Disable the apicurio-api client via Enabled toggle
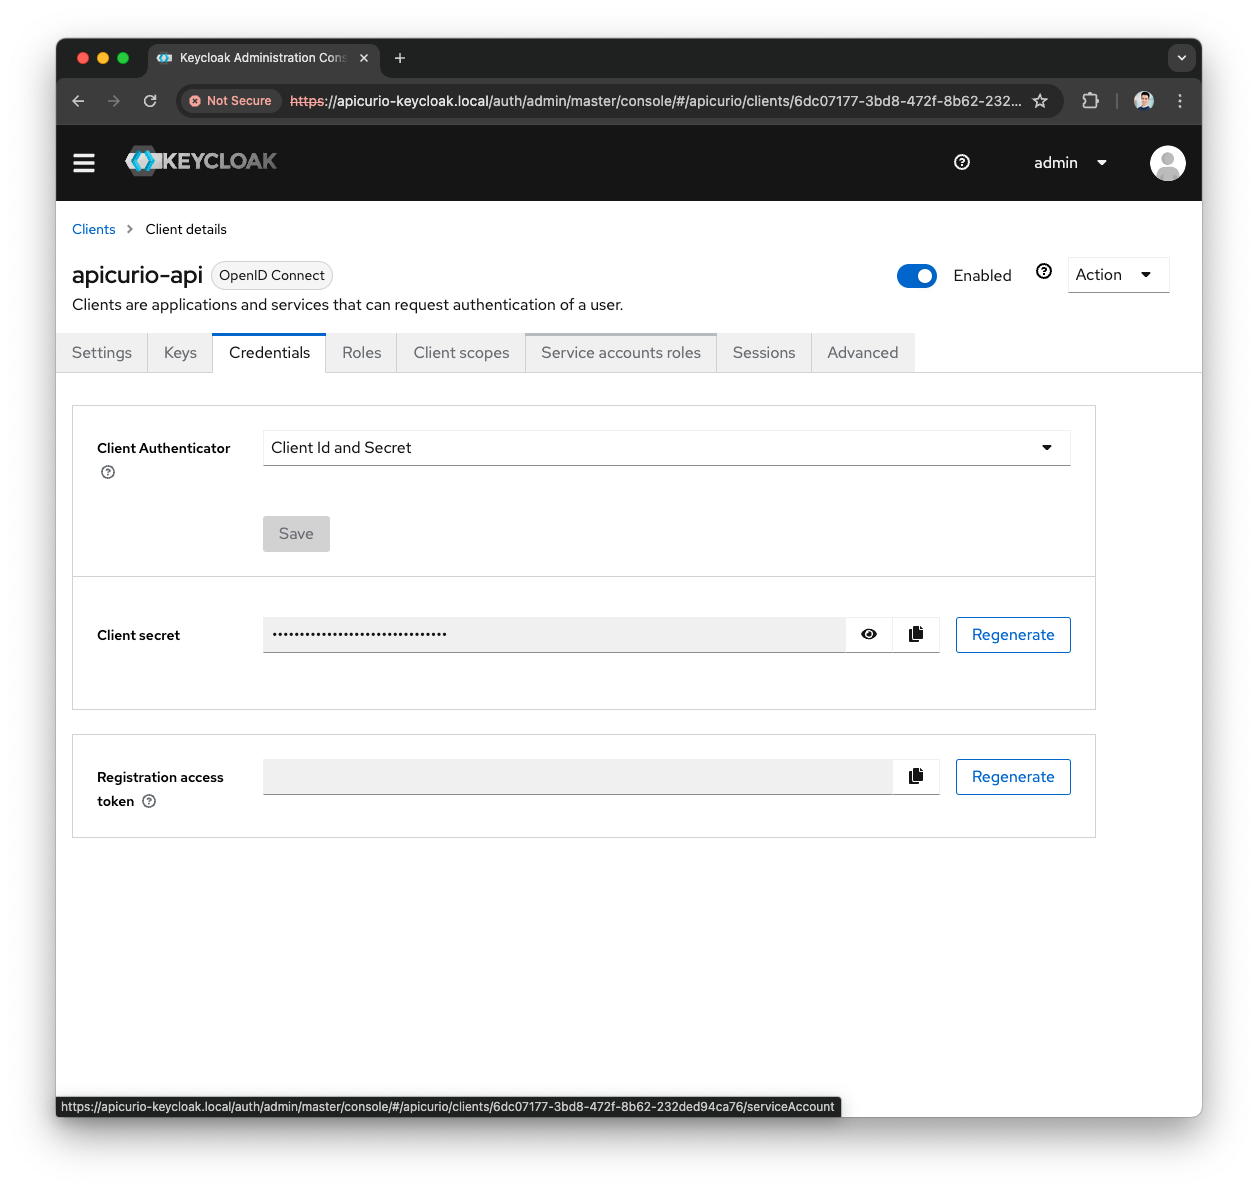The image size is (1258, 1191). click(x=917, y=275)
